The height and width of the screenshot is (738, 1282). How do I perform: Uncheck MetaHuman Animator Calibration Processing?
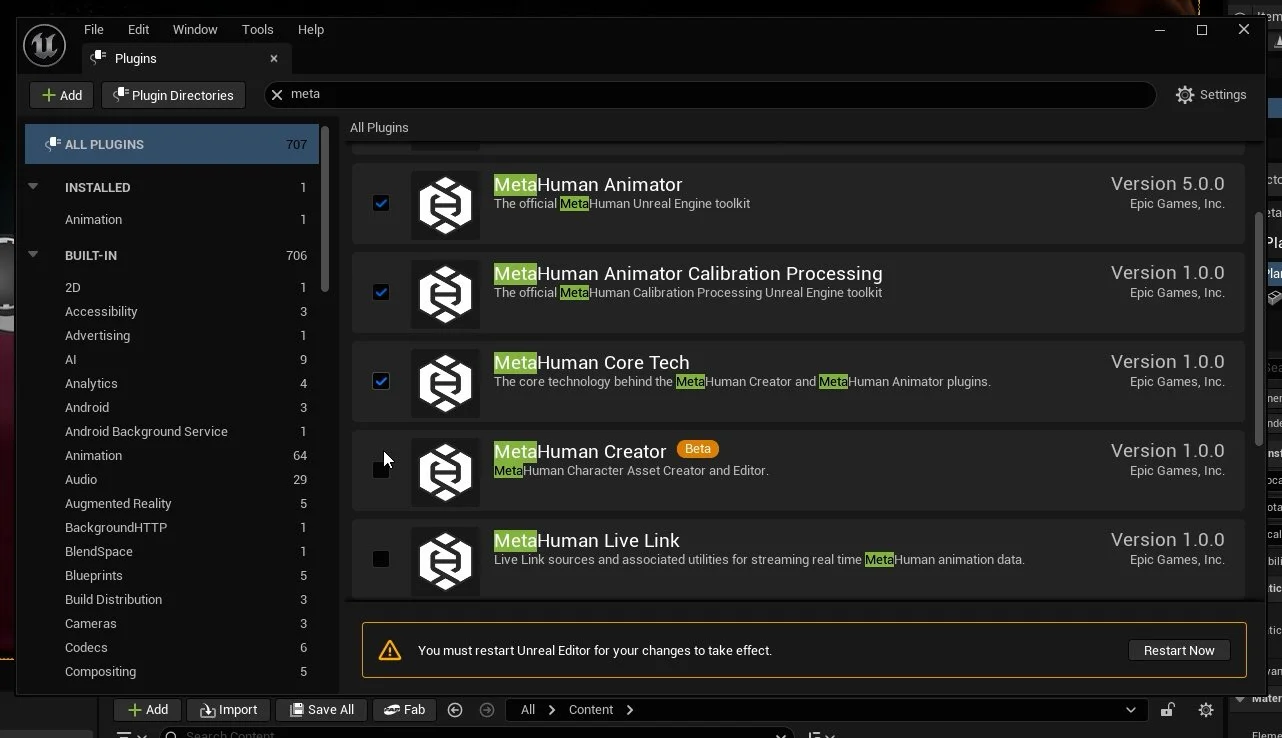click(381, 292)
